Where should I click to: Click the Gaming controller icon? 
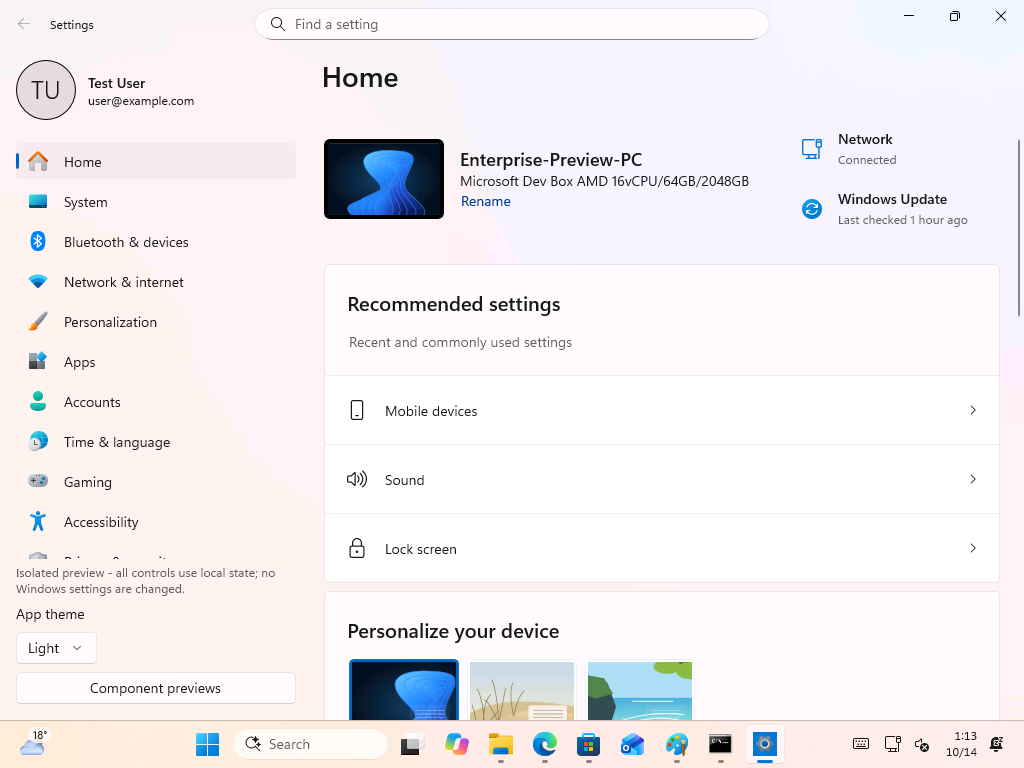pos(38,481)
